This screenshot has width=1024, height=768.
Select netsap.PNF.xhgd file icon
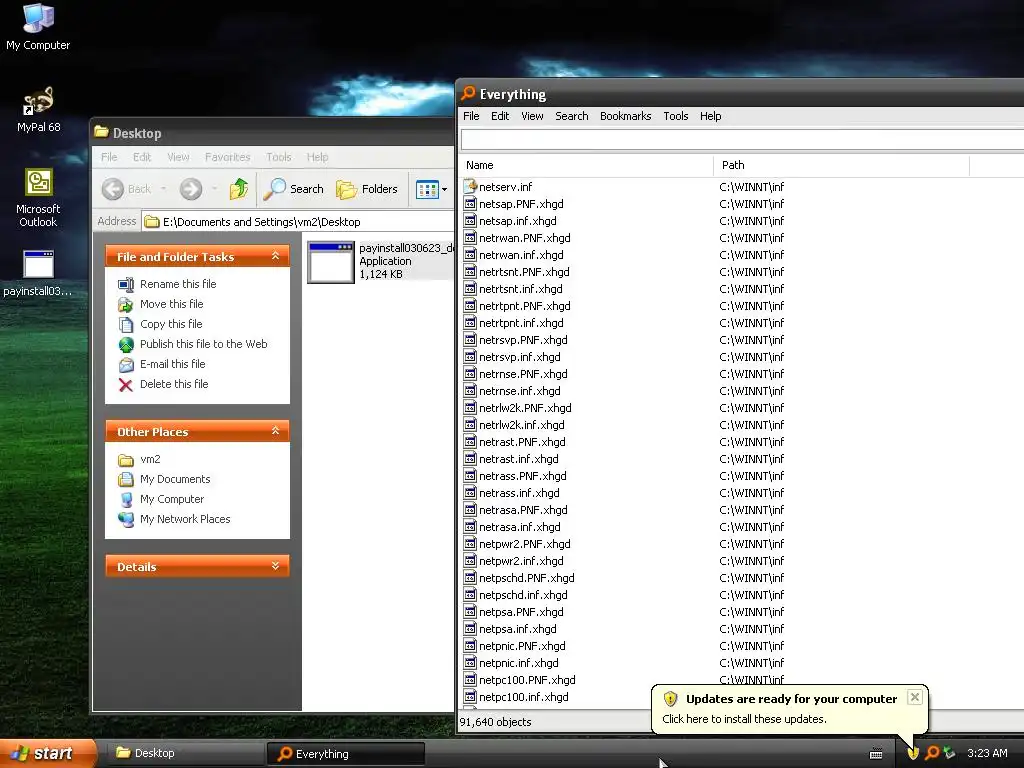pyautogui.click(x=470, y=204)
